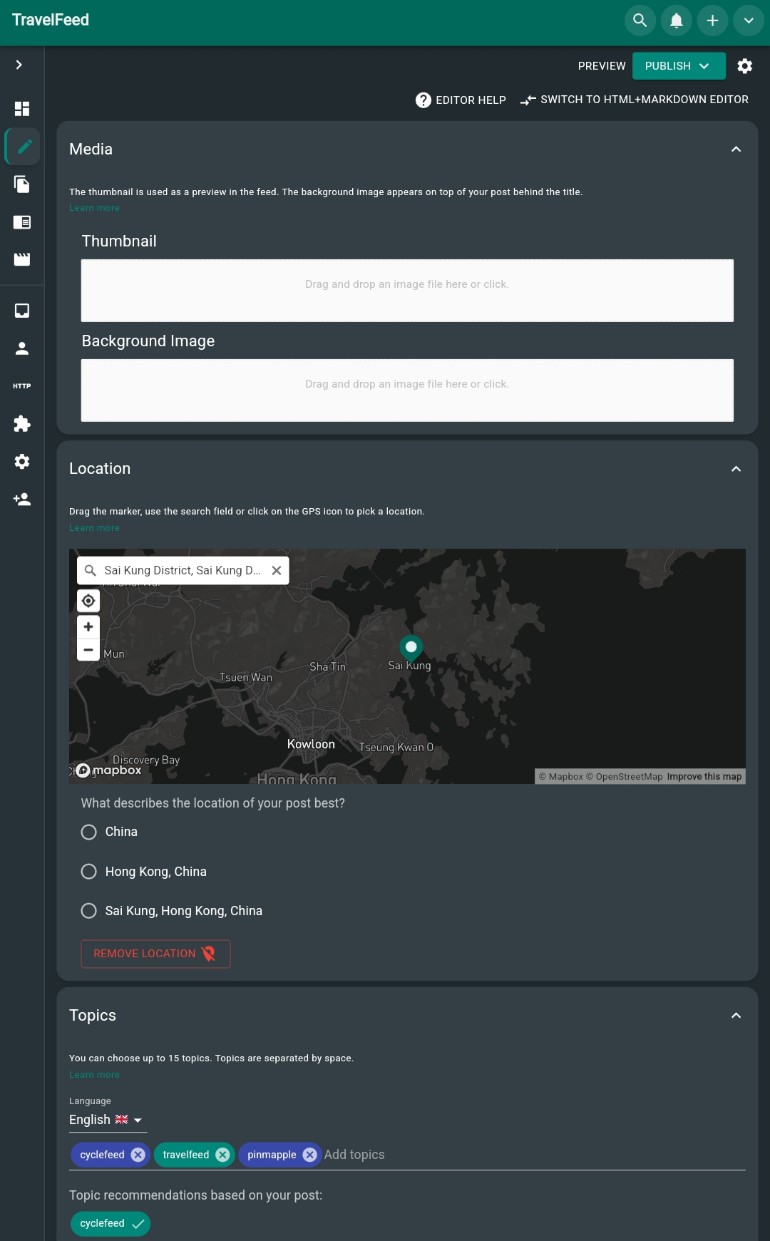The image size is (770, 1241).
Task: Open the Publish dropdown button
Action: (x=679, y=66)
